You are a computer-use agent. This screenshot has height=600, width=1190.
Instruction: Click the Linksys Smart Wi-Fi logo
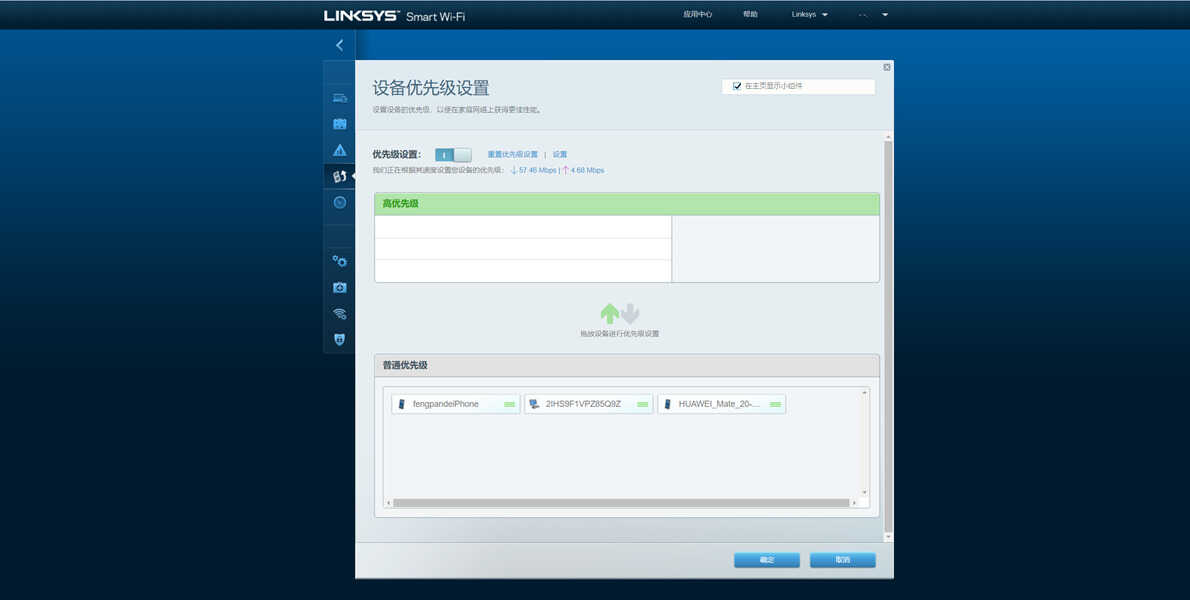click(x=395, y=16)
